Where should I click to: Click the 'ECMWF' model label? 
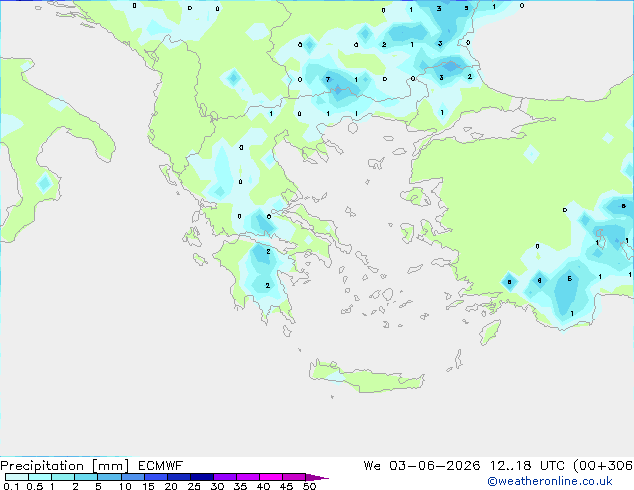coord(161,466)
